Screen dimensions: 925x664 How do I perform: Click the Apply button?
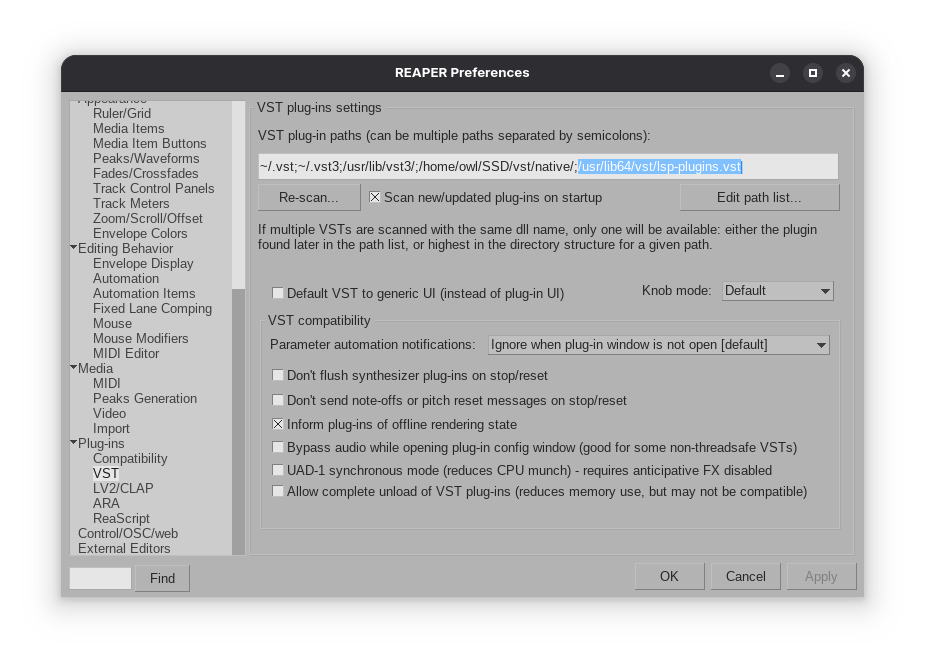[x=821, y=576]
